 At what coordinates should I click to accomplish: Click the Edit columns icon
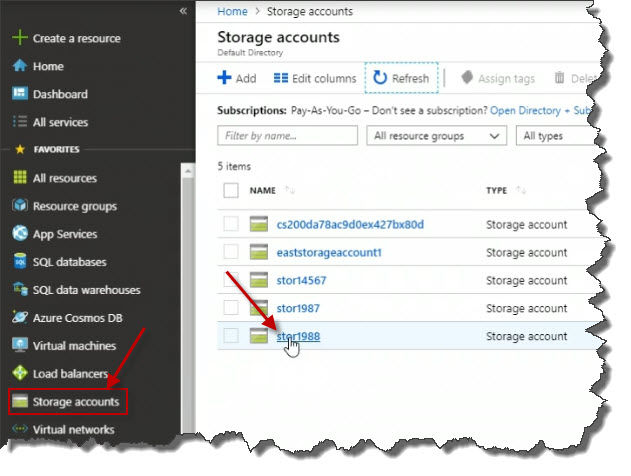281,78
